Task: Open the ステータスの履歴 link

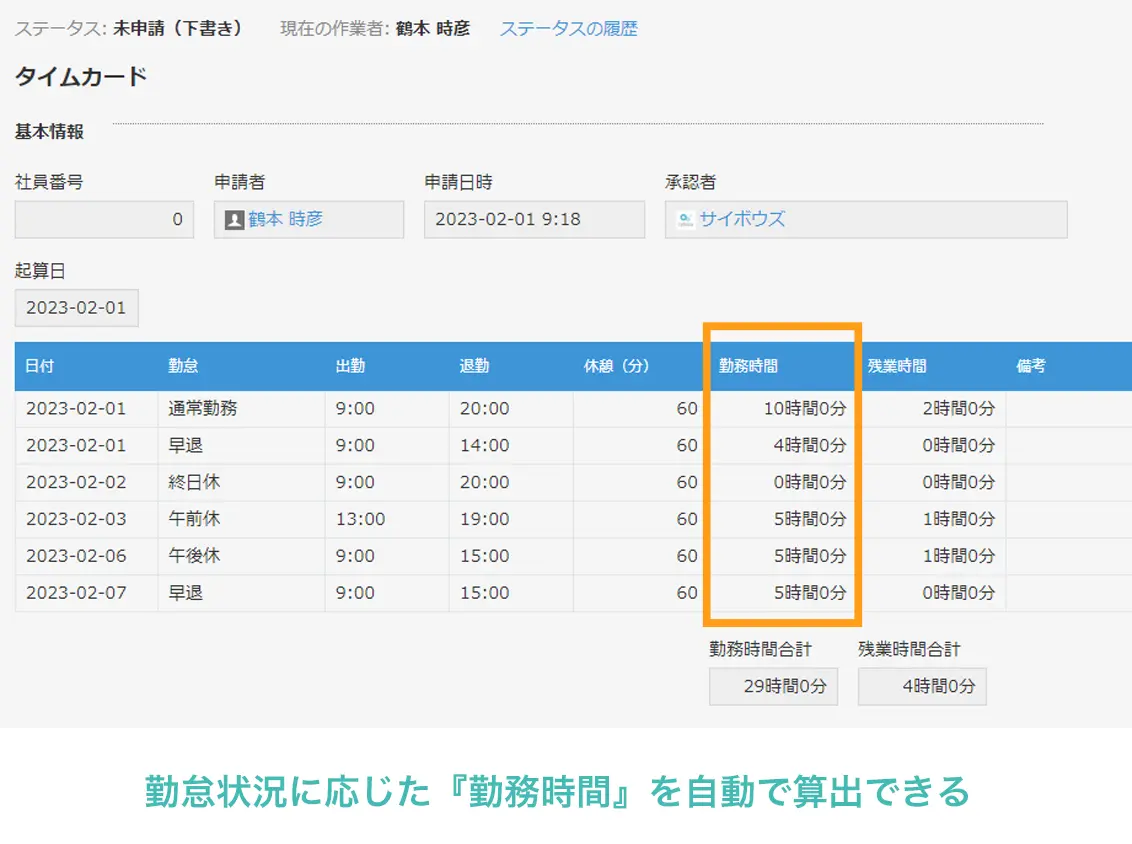Action: (x=568, y=29)
